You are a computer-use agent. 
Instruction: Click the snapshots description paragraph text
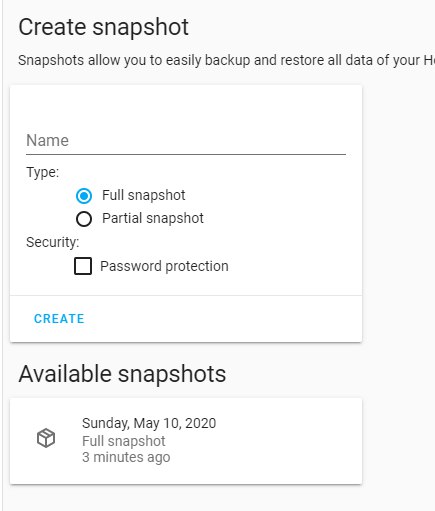tap(226, 61)
